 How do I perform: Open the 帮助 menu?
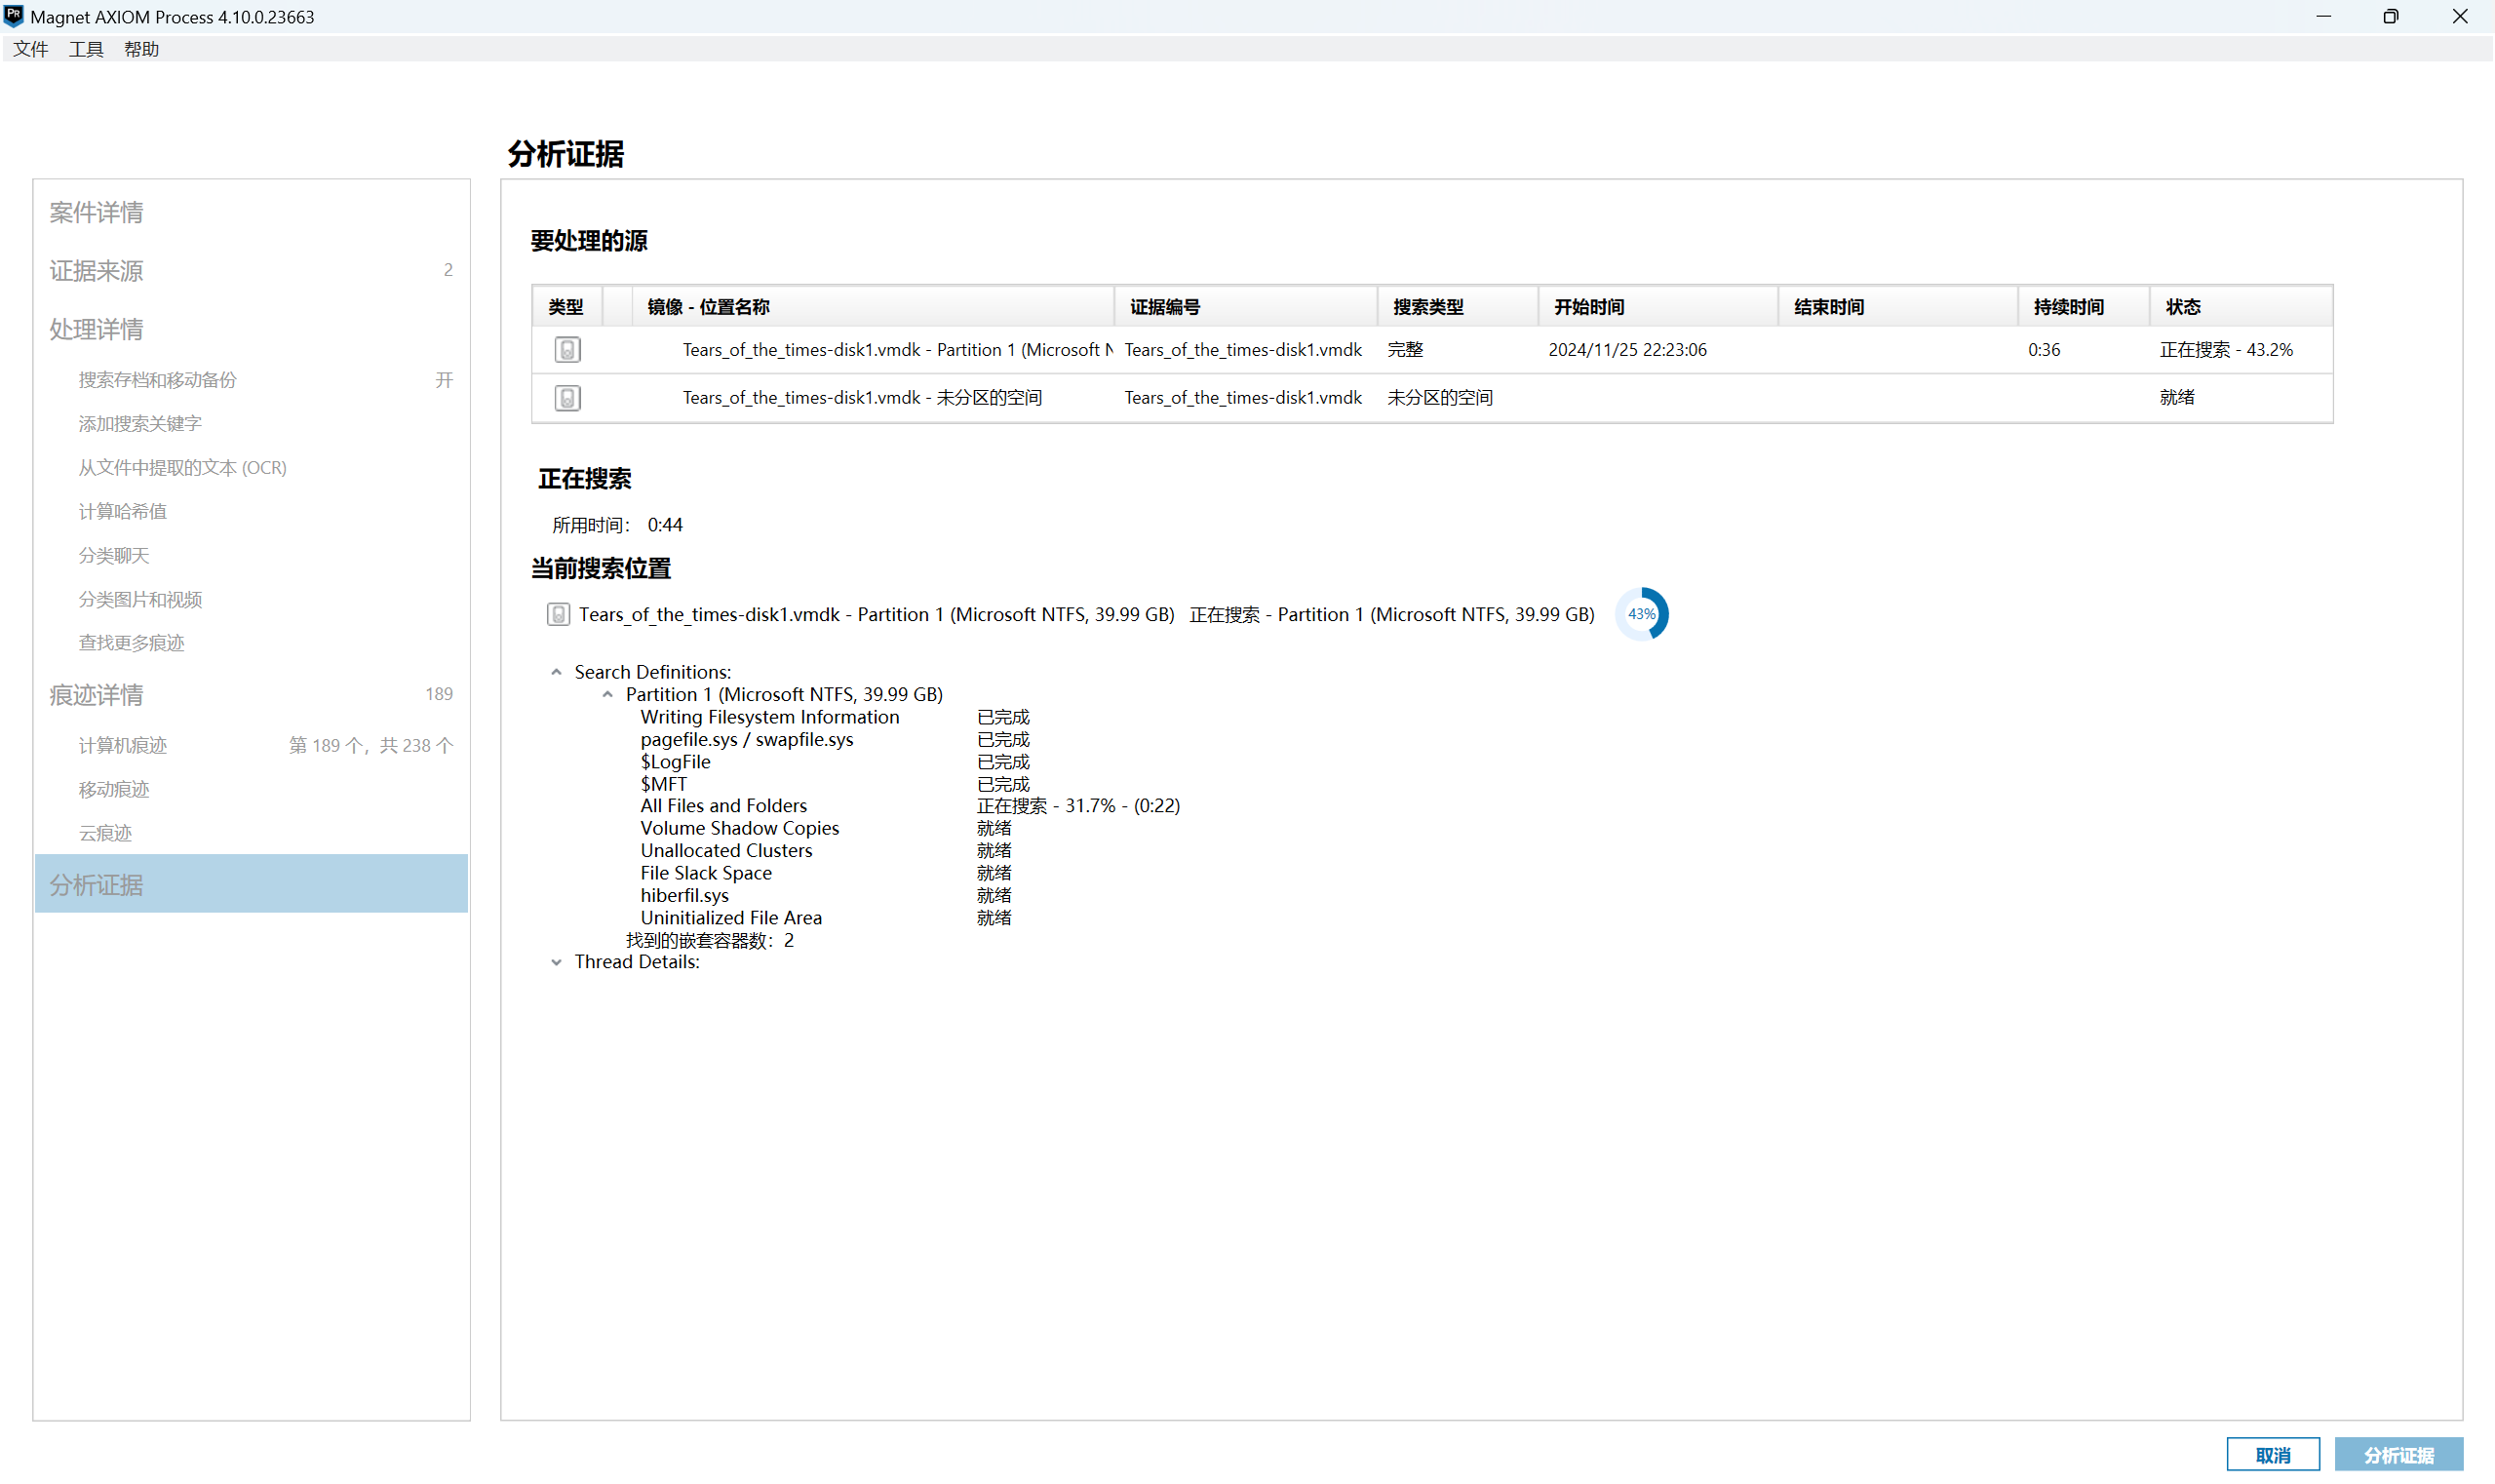click(x=141, y=49)
